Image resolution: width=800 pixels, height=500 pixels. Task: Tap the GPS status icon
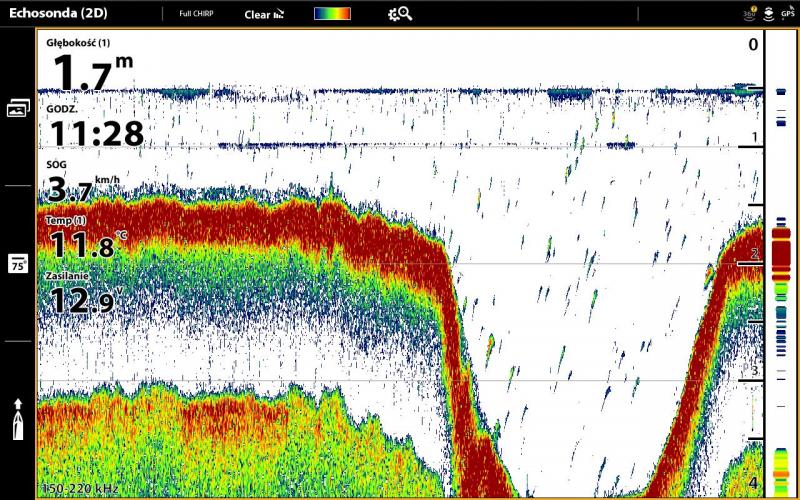point(788,14)
